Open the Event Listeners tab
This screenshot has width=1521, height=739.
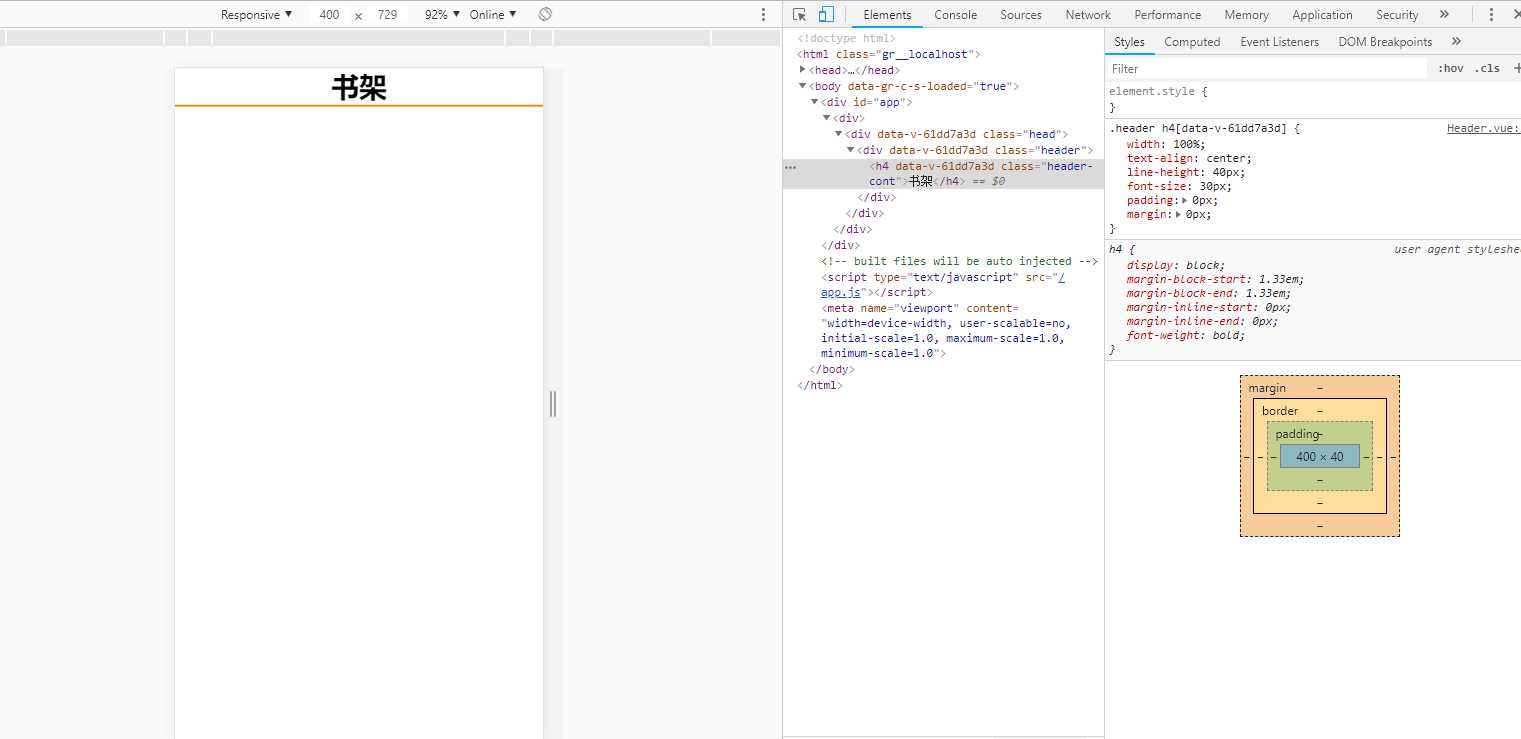coord(1279,41)
